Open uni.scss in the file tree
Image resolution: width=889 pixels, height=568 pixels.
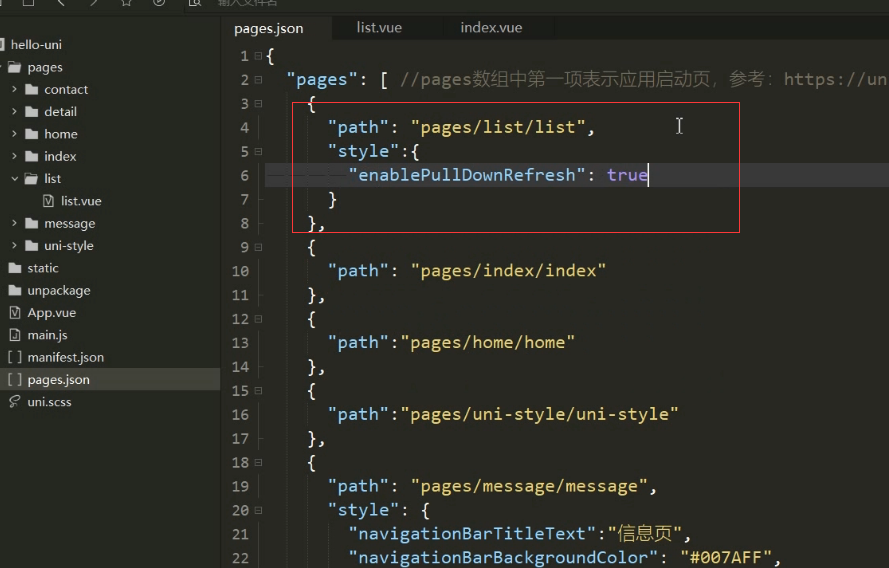[x=49, y=402]
